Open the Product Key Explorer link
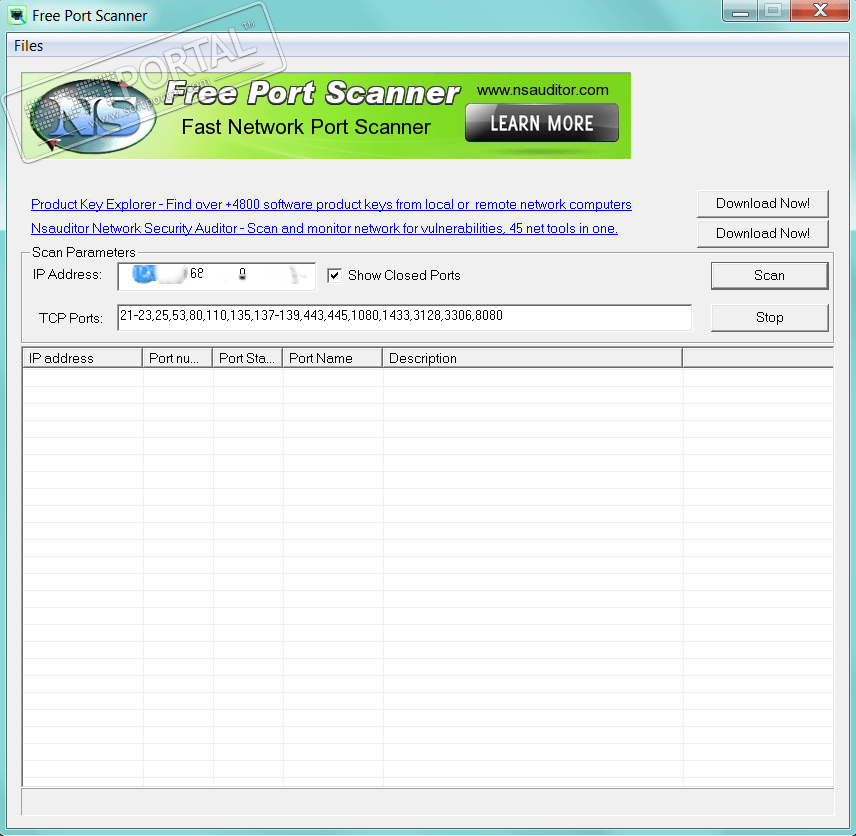Screen dimensions: 856x836 pyautogui.click(x=331, y=204)
